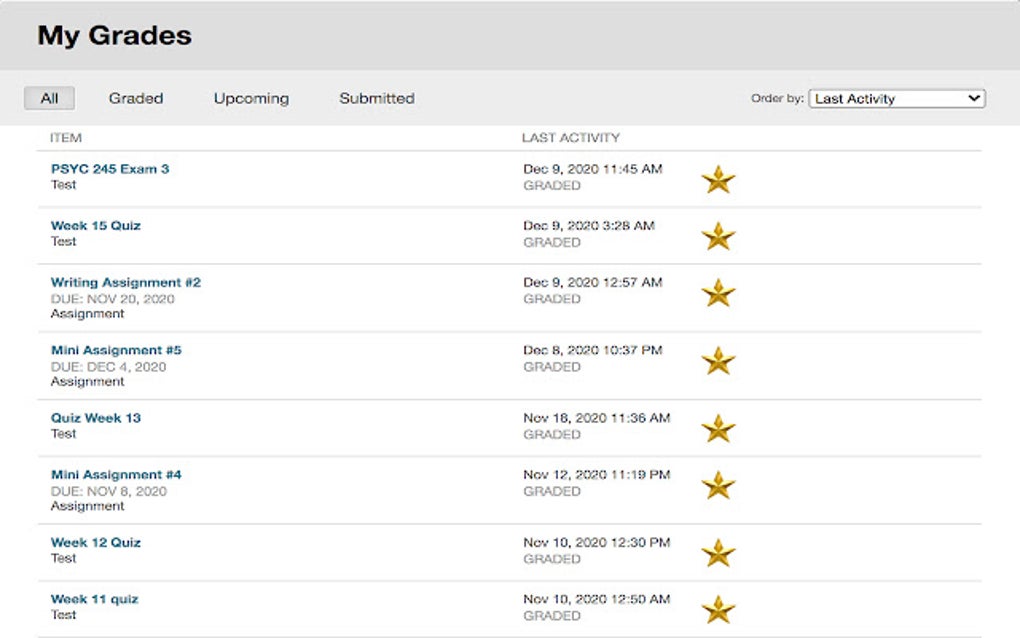Open the Mini Assignment #5 link
This screenshot has height=638, width=1020.
(x=116, y=351)
